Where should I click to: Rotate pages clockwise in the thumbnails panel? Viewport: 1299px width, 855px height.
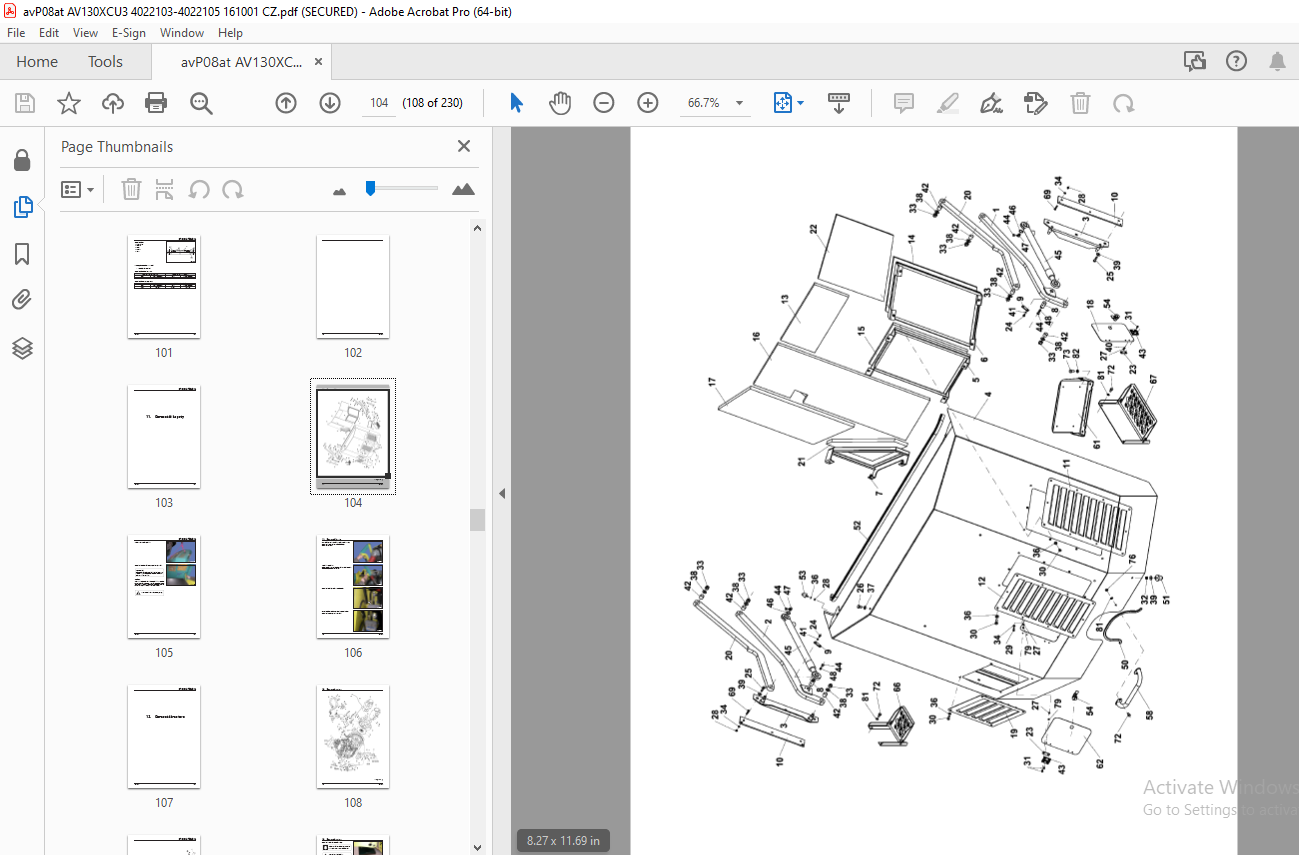(x=233, y=189)
